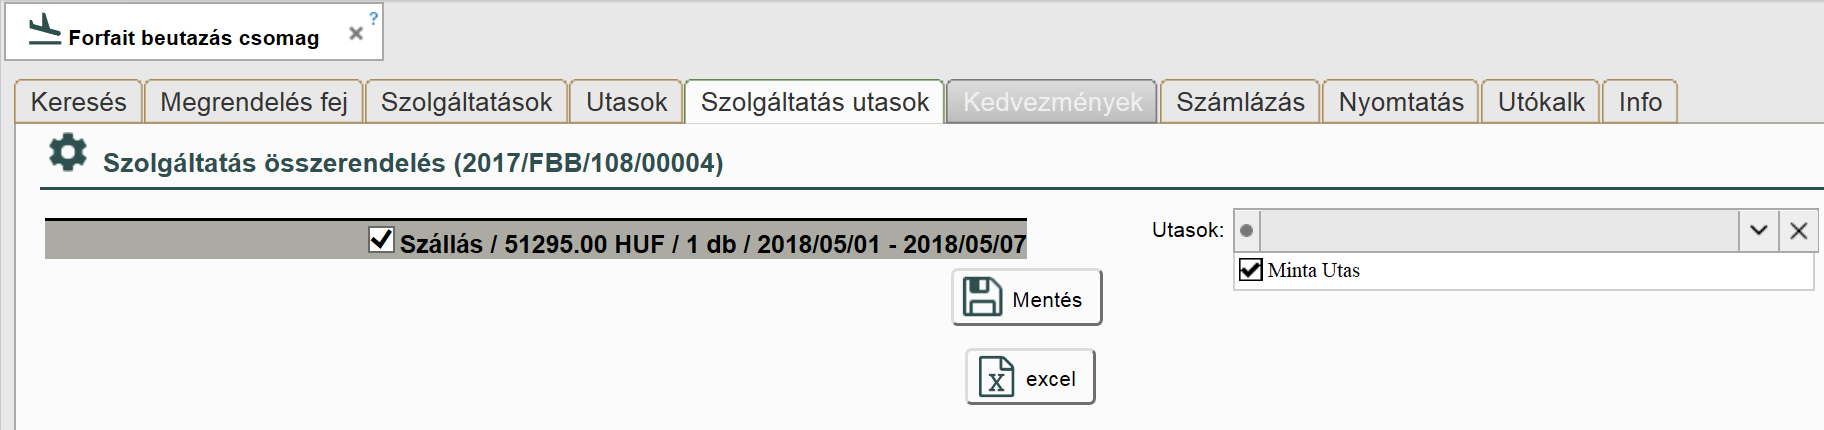
Task: Toggle the Minta Utas checkbox
Action: (1250, 270)
